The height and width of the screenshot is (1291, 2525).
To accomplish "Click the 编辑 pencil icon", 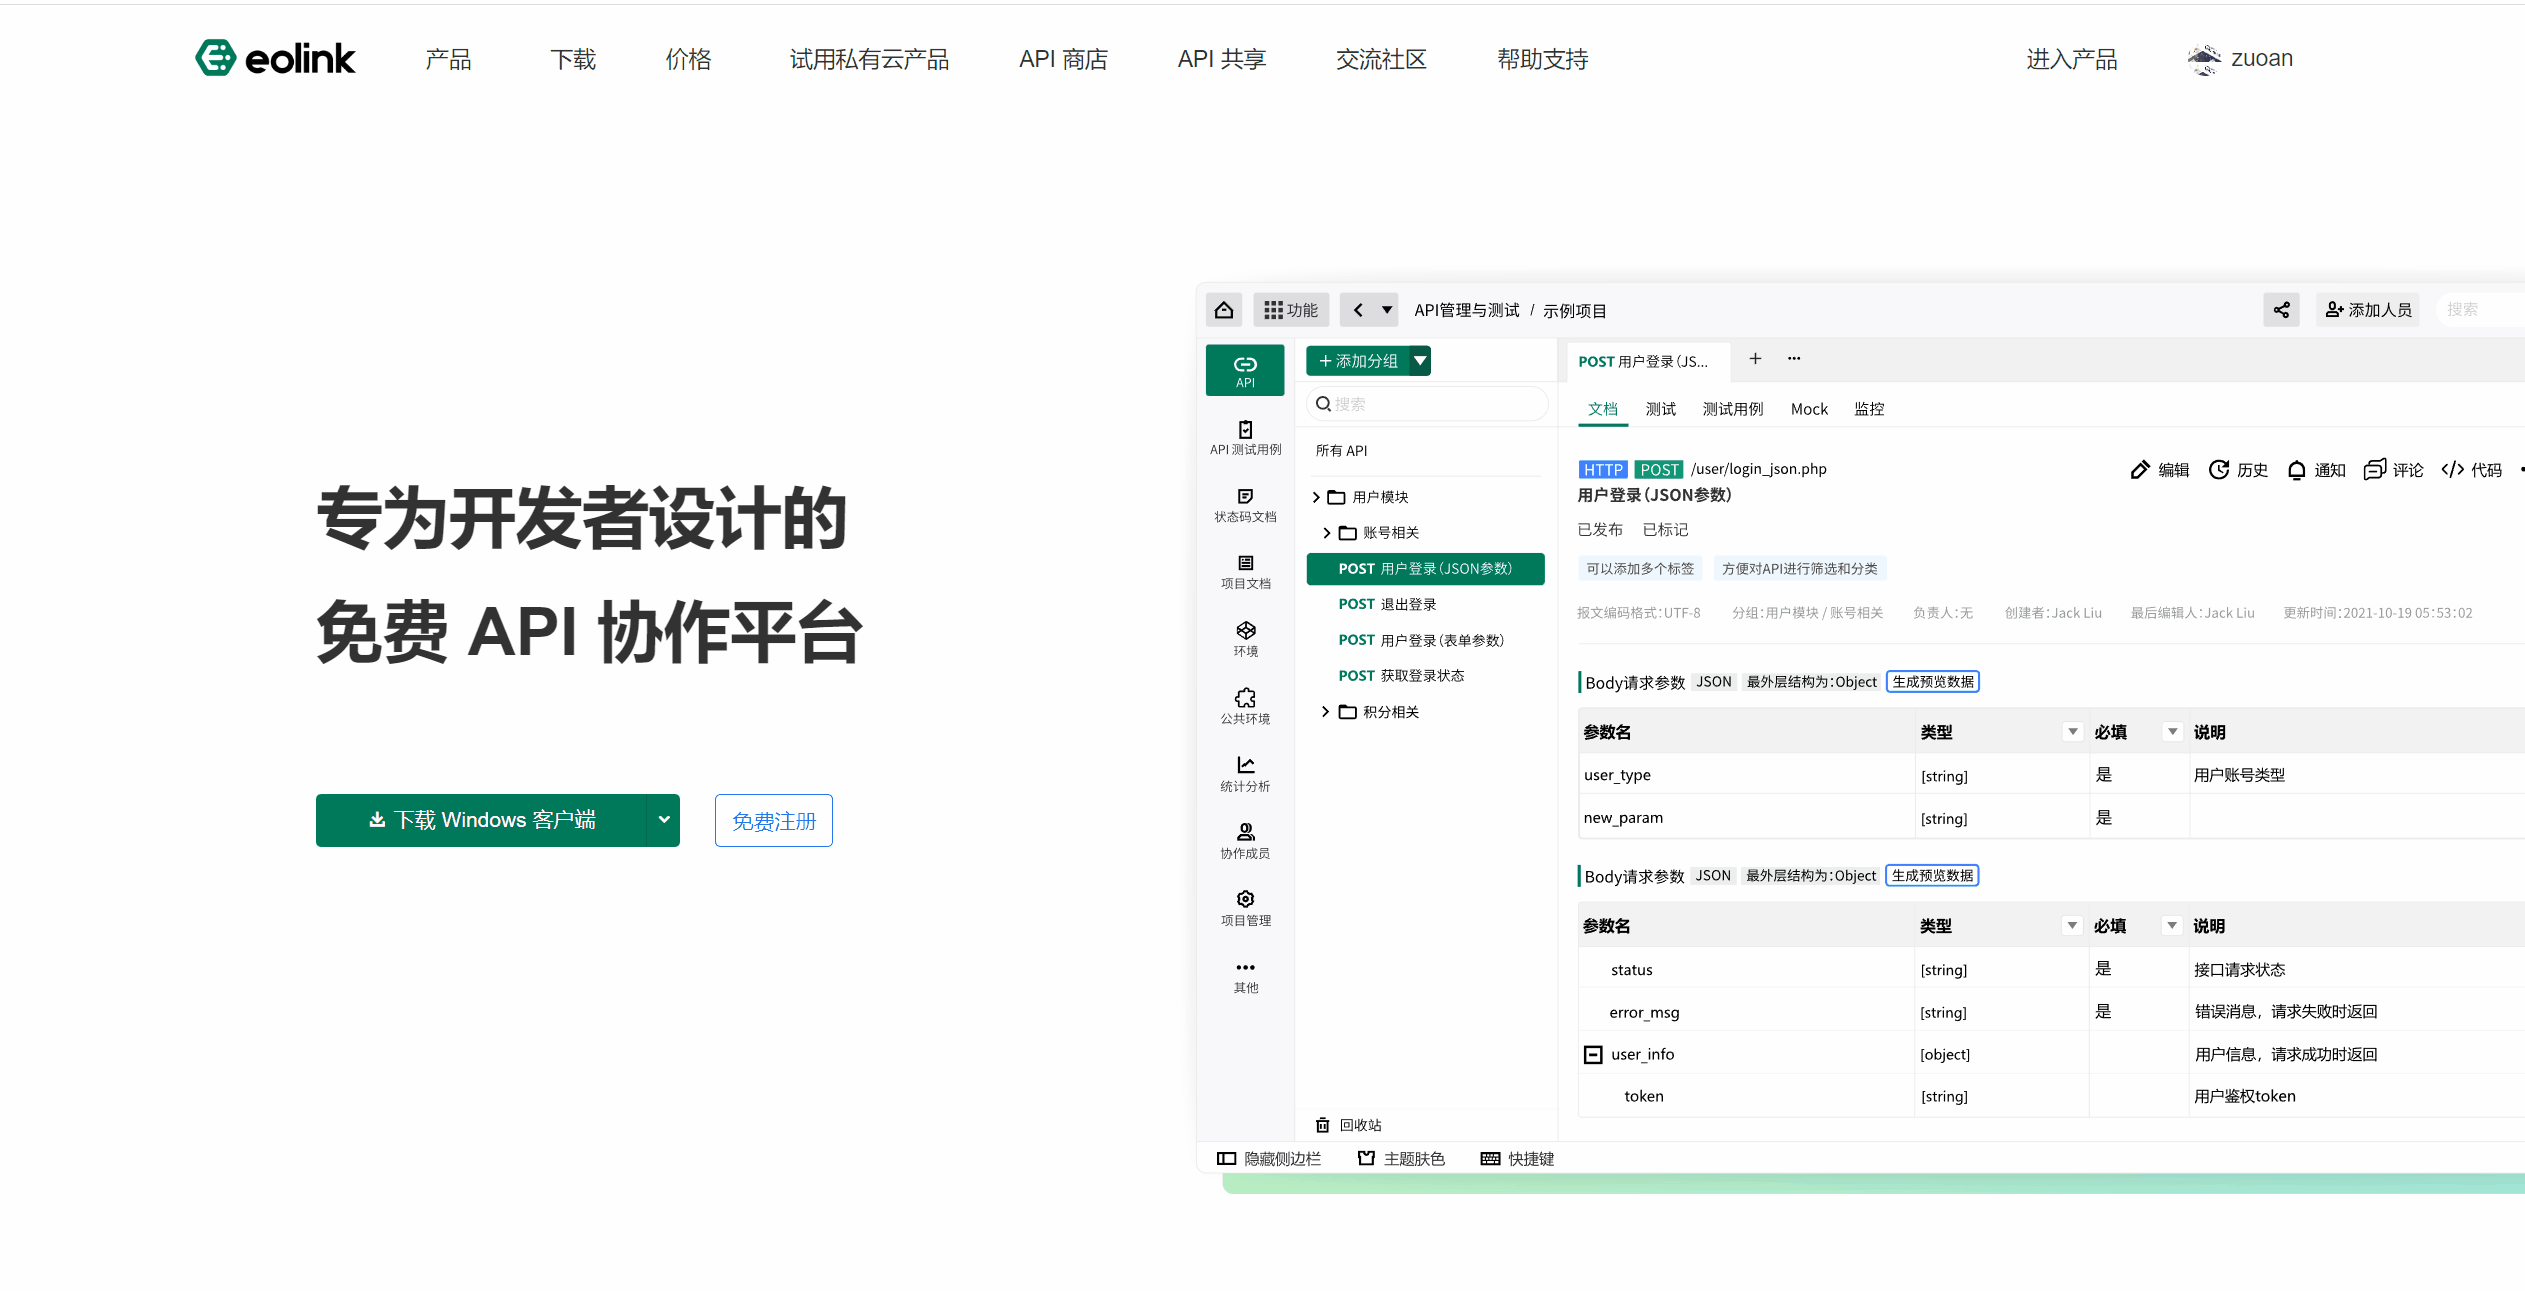I will [x=2140, y=470].
